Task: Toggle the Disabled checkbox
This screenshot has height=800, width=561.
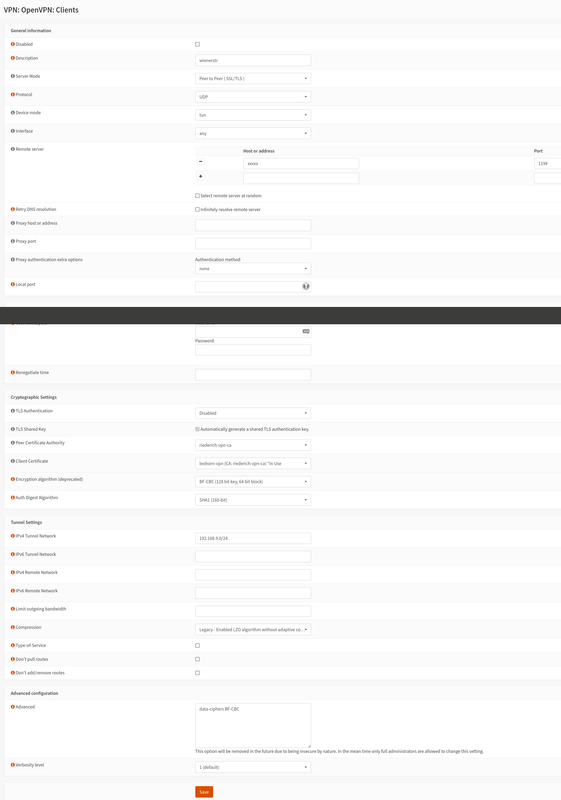Action: point(197,44)
